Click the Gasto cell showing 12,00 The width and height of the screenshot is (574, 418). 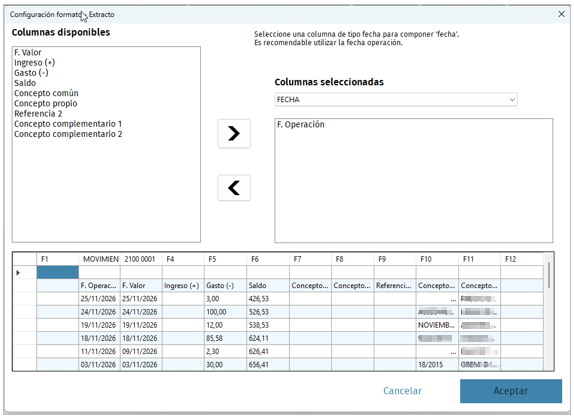[x=226, y=325]
